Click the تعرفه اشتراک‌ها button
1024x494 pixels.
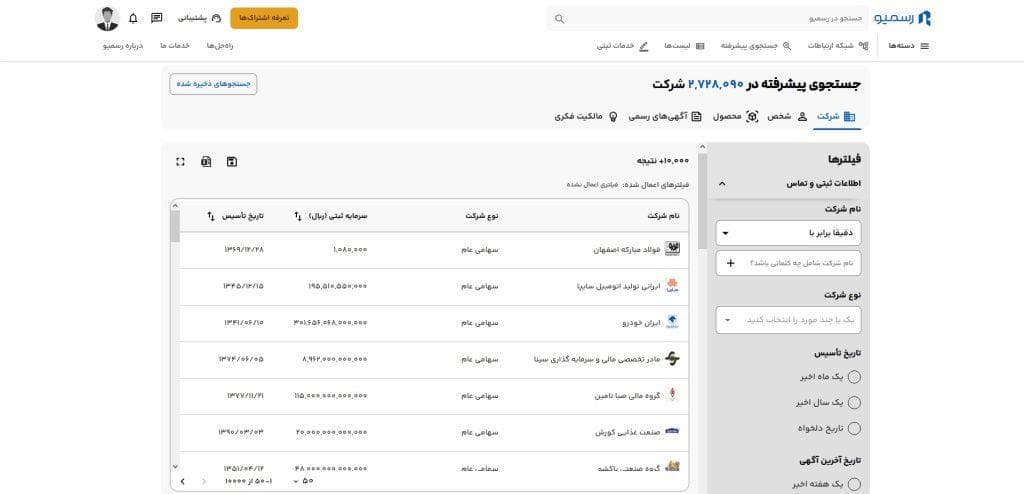[x=264, y=18]
